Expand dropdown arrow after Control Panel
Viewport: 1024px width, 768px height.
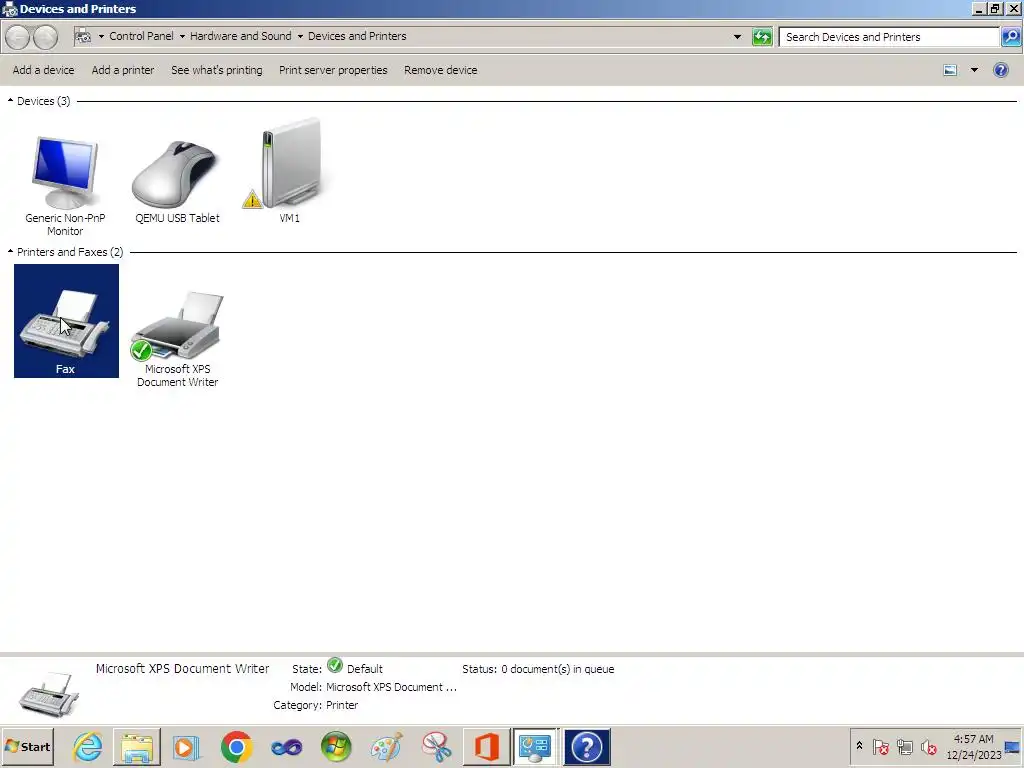(182, 37)
